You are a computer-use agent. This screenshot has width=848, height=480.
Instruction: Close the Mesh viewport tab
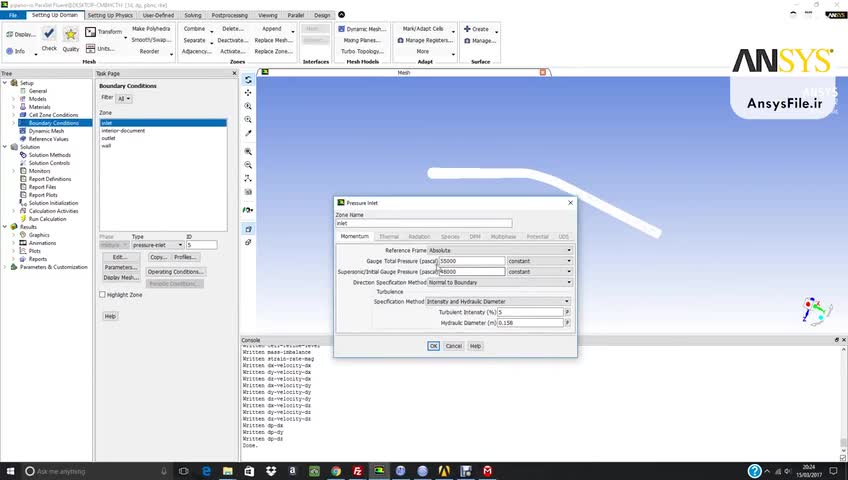click(542, 72)
